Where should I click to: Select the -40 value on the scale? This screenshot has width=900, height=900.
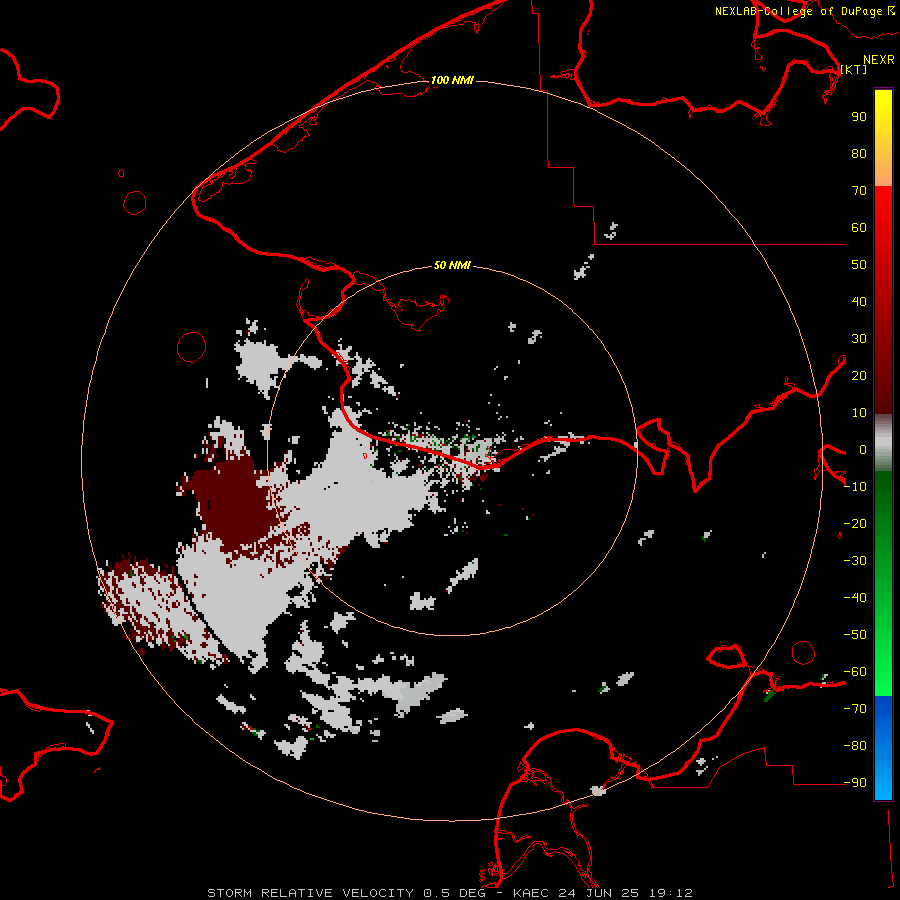(855, 598)
